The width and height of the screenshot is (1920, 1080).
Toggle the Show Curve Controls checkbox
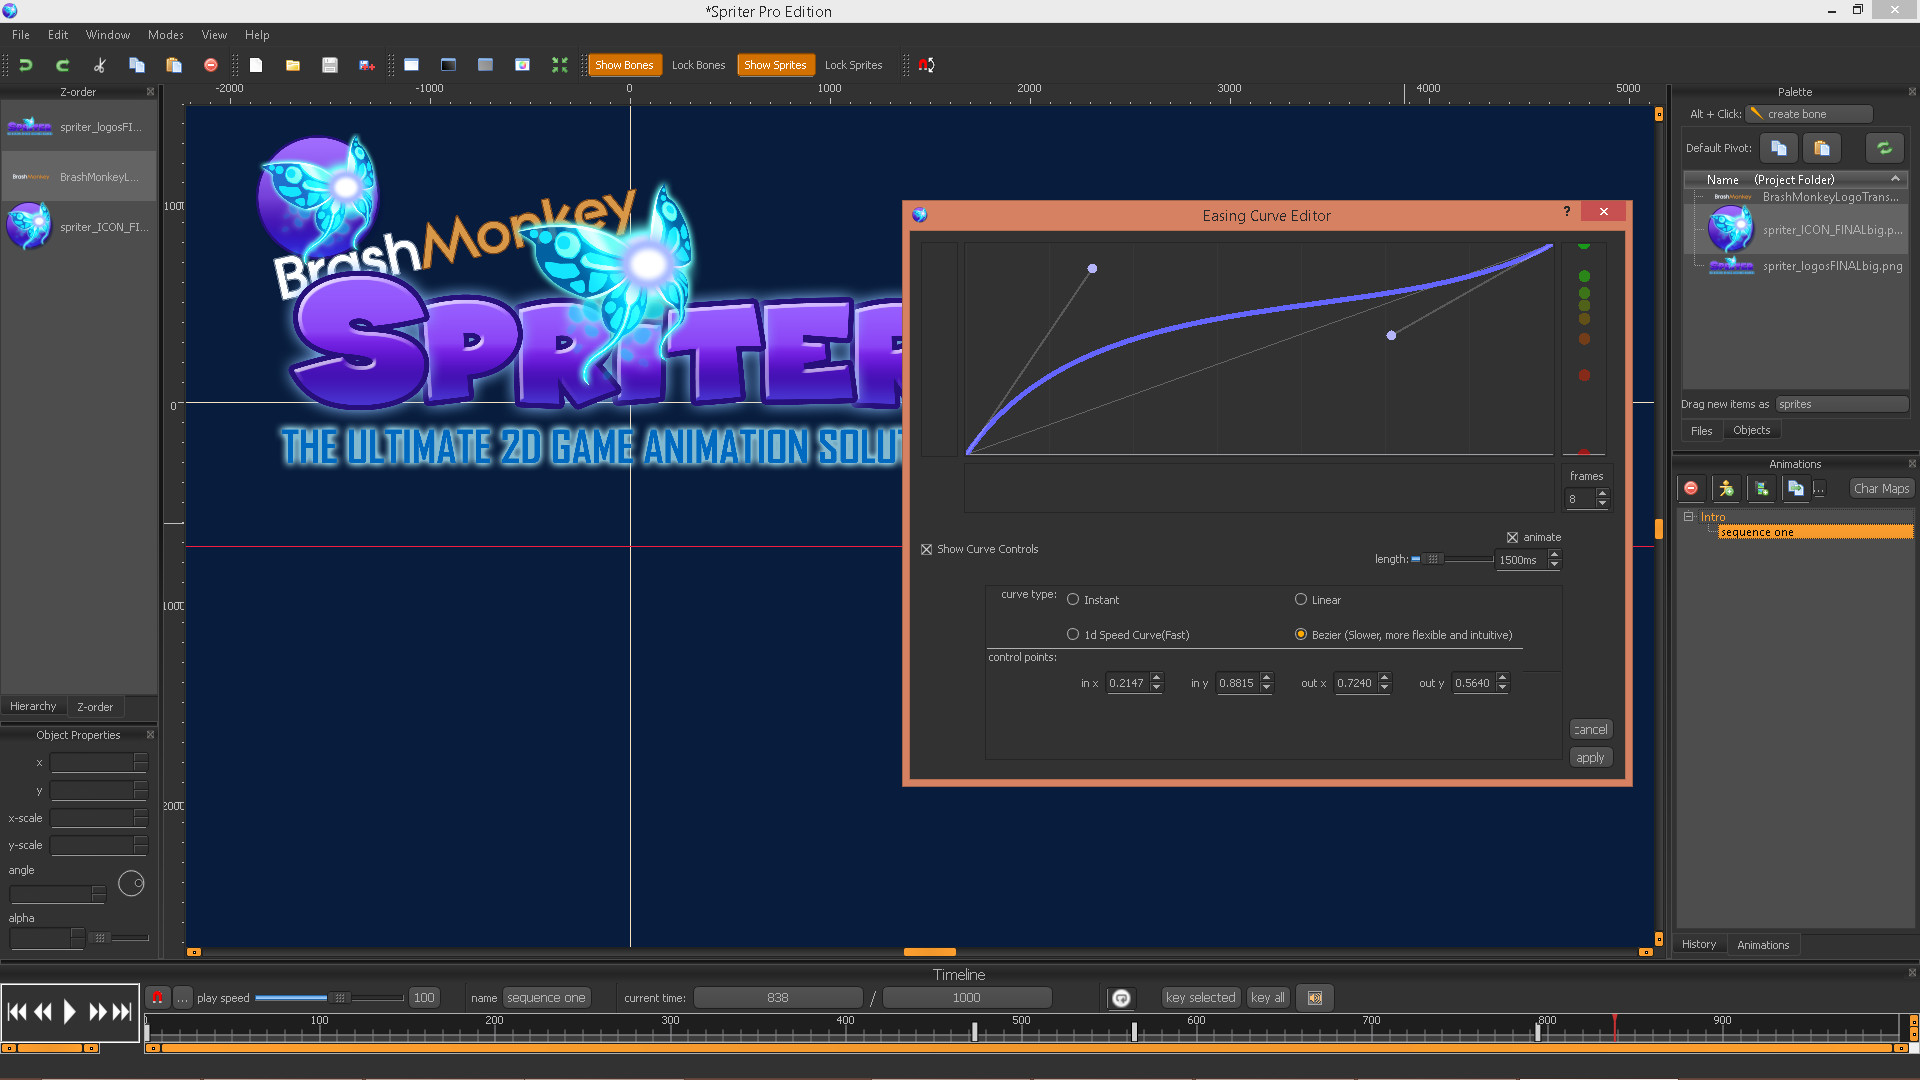coord(927,549)
